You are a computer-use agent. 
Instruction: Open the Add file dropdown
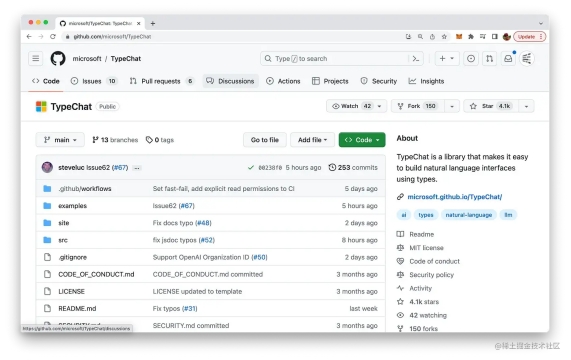coord(312,140)
